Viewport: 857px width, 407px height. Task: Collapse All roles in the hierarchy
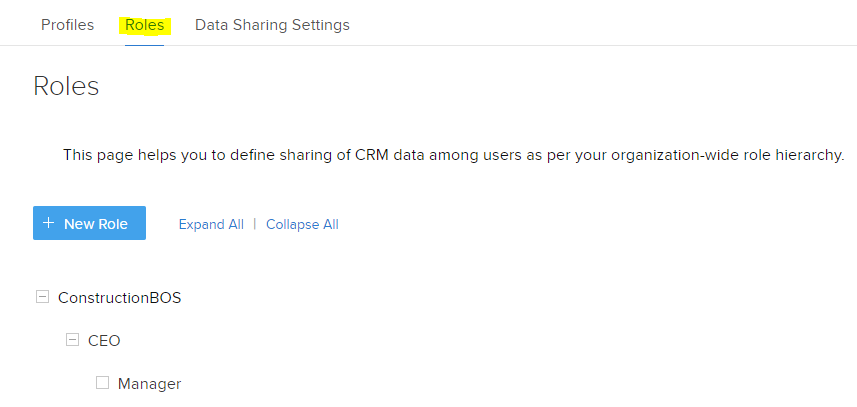[302, 225]
